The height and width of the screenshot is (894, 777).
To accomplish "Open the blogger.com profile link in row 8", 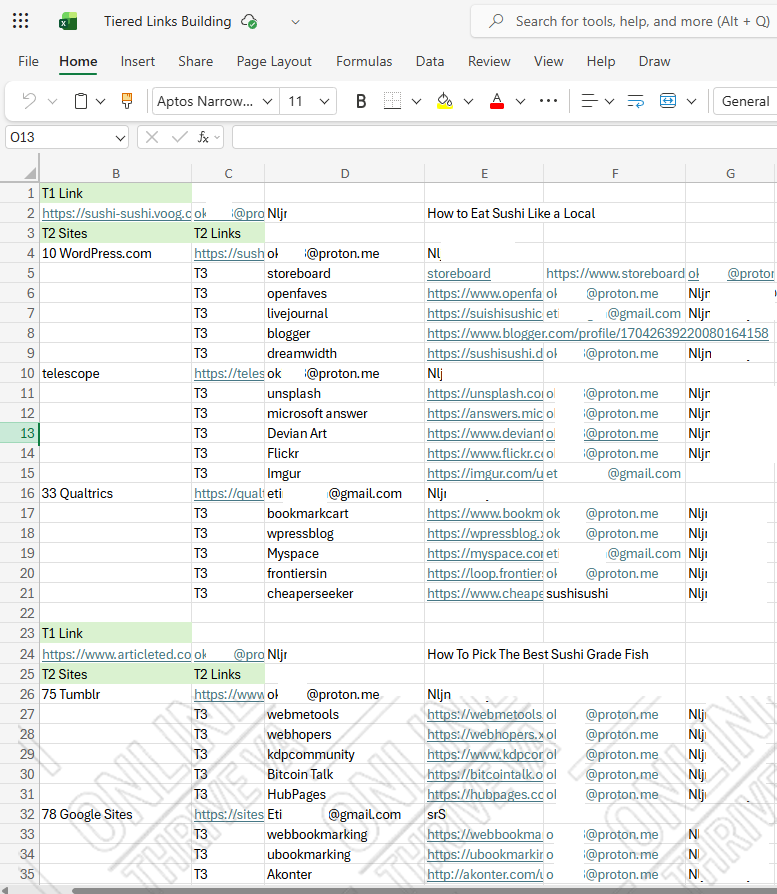I will [x=597, y=333].
